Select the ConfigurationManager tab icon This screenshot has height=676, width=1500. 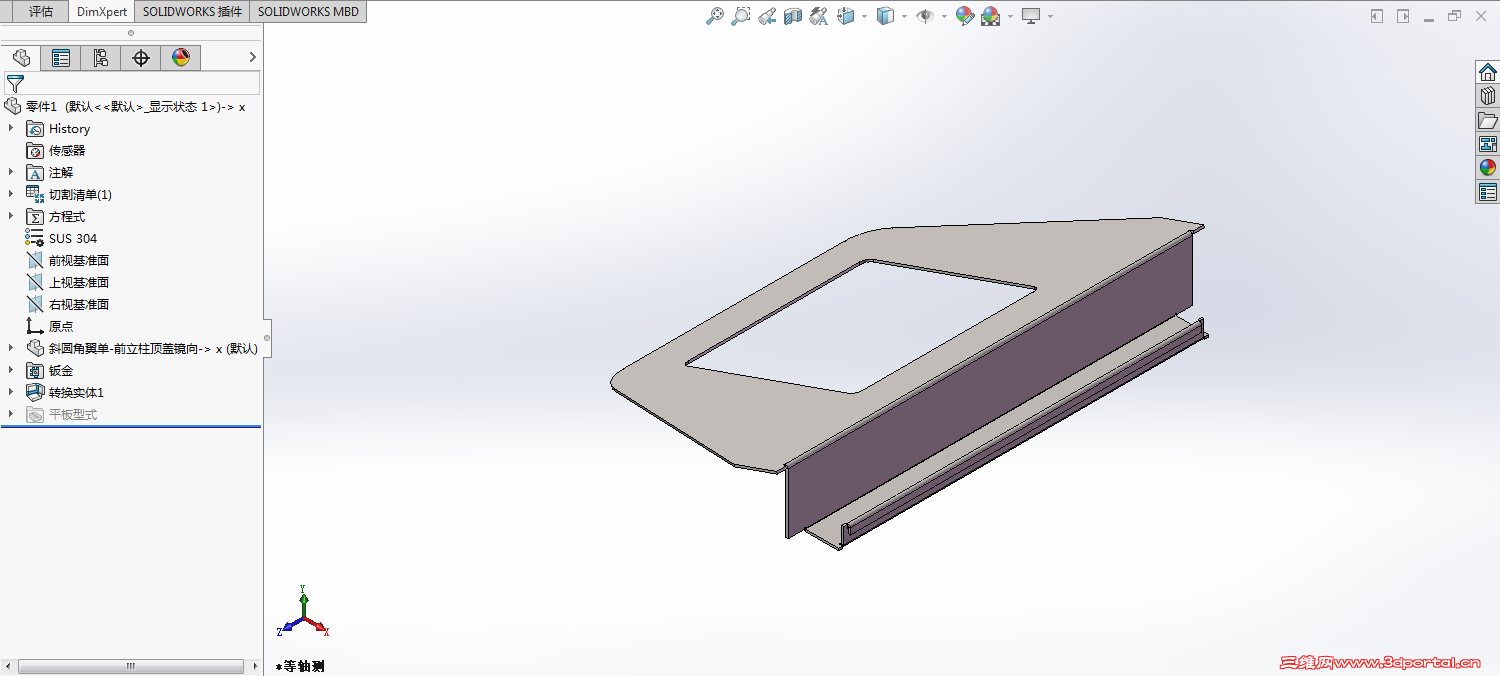(101, 58)
